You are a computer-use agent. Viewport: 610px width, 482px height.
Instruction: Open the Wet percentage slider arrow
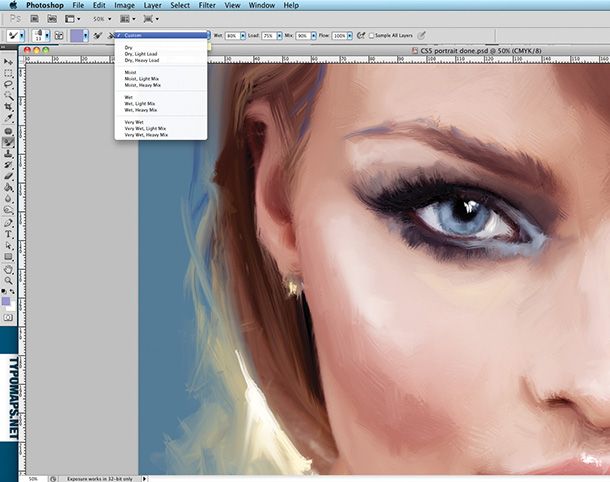click(243, 36)
